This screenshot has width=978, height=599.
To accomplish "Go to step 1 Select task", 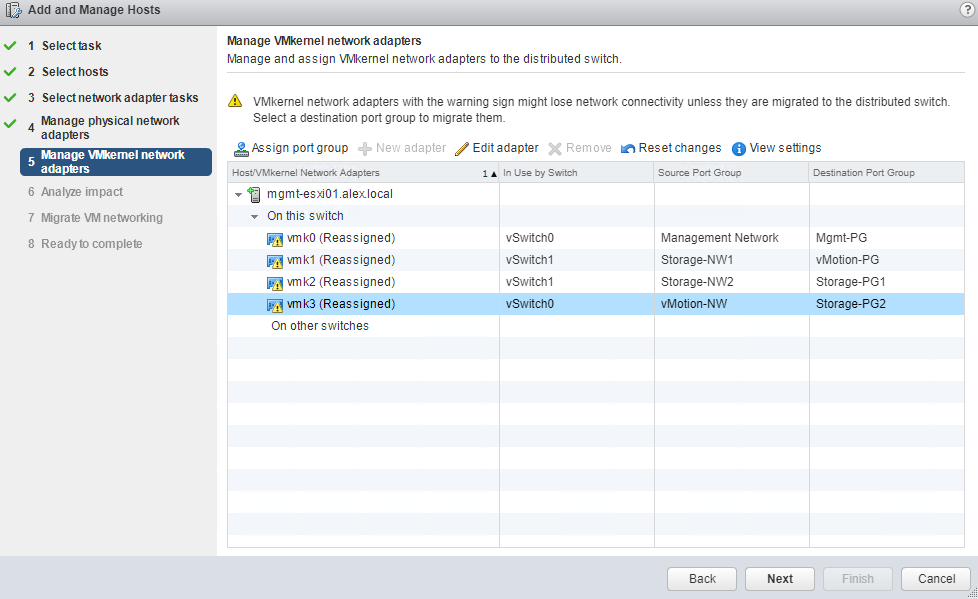I will coord(71,46).
